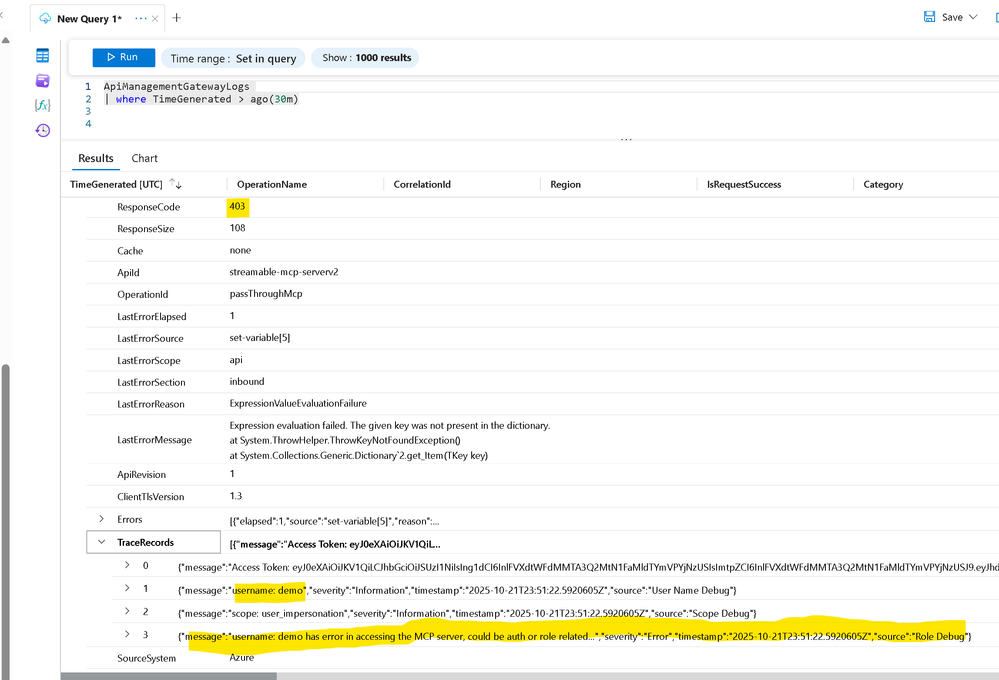The height and width of the screenshot is (680, 999).
Task: Select LastErrorScope value api
Action: tap(236, 360)
